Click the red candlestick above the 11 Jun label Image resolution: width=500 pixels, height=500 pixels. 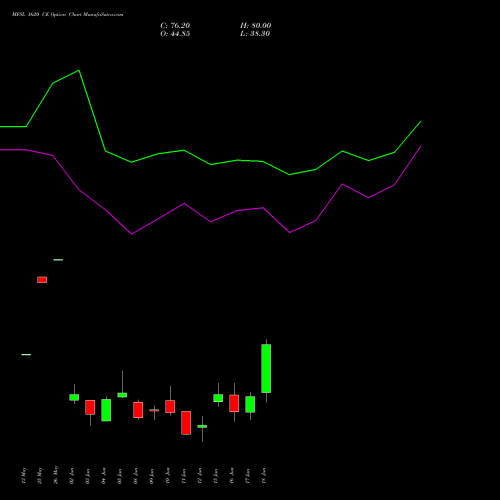(x=186, y=423)
